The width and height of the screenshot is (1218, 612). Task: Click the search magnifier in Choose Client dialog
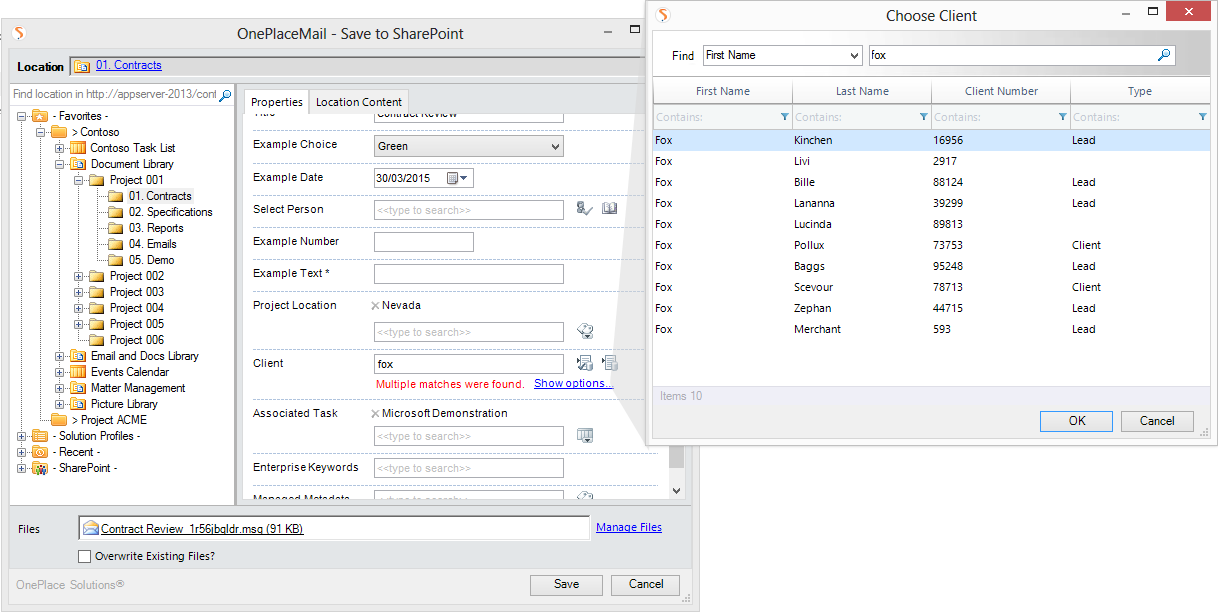tap(1164, 56)
